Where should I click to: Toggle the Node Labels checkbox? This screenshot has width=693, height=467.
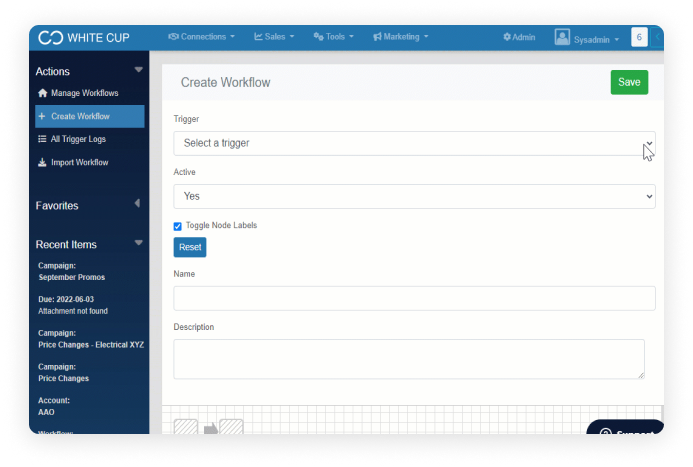178,226
